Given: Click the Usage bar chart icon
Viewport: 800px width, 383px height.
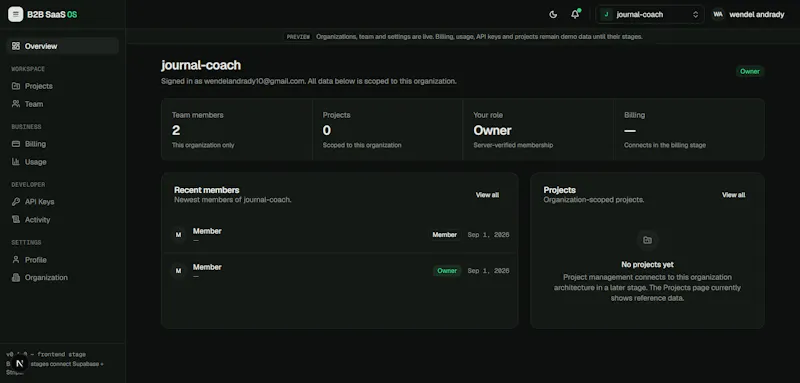Looking at the screenshot, I should (x=16, y=162).
